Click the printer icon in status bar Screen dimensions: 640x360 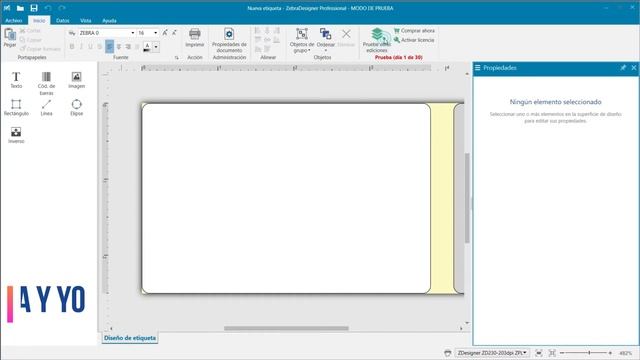point(448,353)
